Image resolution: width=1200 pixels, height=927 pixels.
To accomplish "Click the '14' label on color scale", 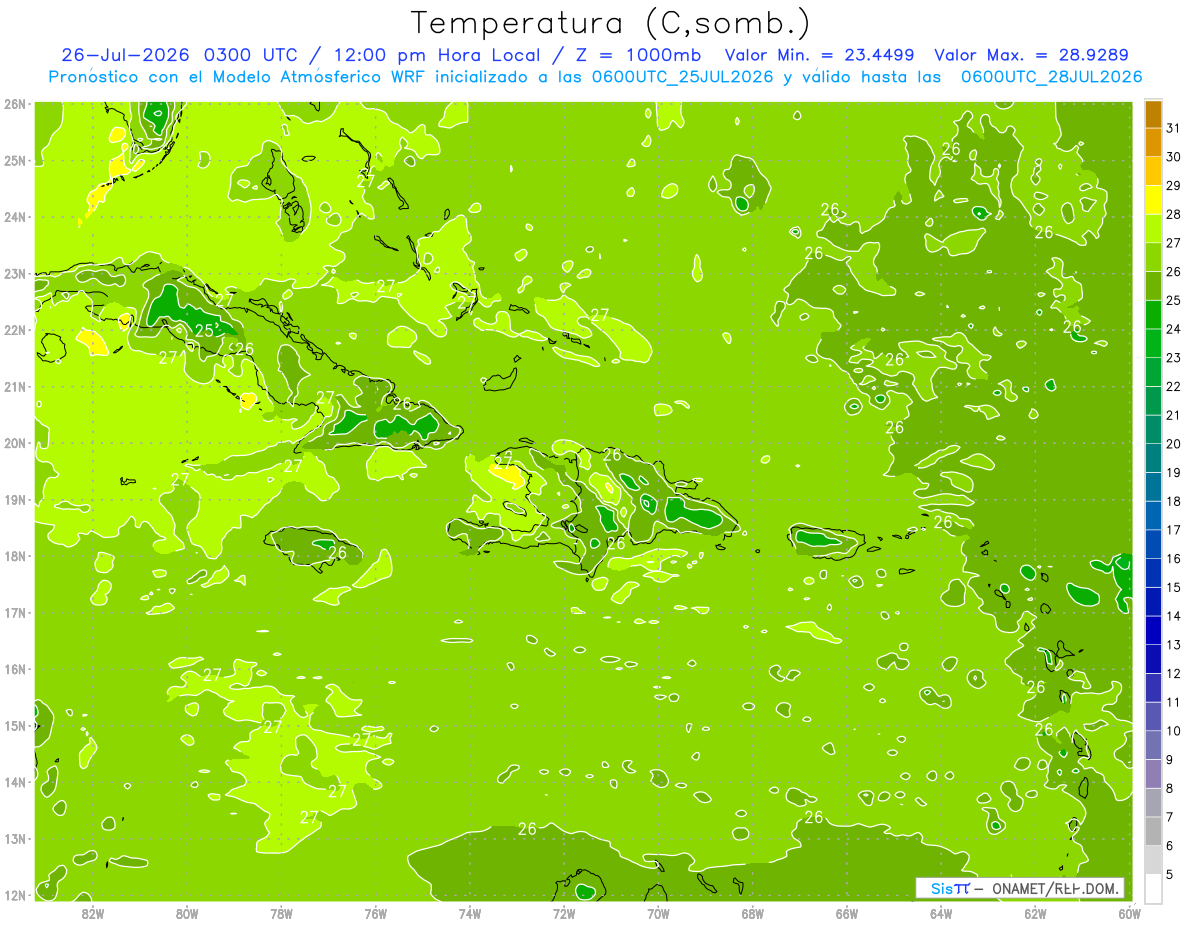I will [1173, 617].
